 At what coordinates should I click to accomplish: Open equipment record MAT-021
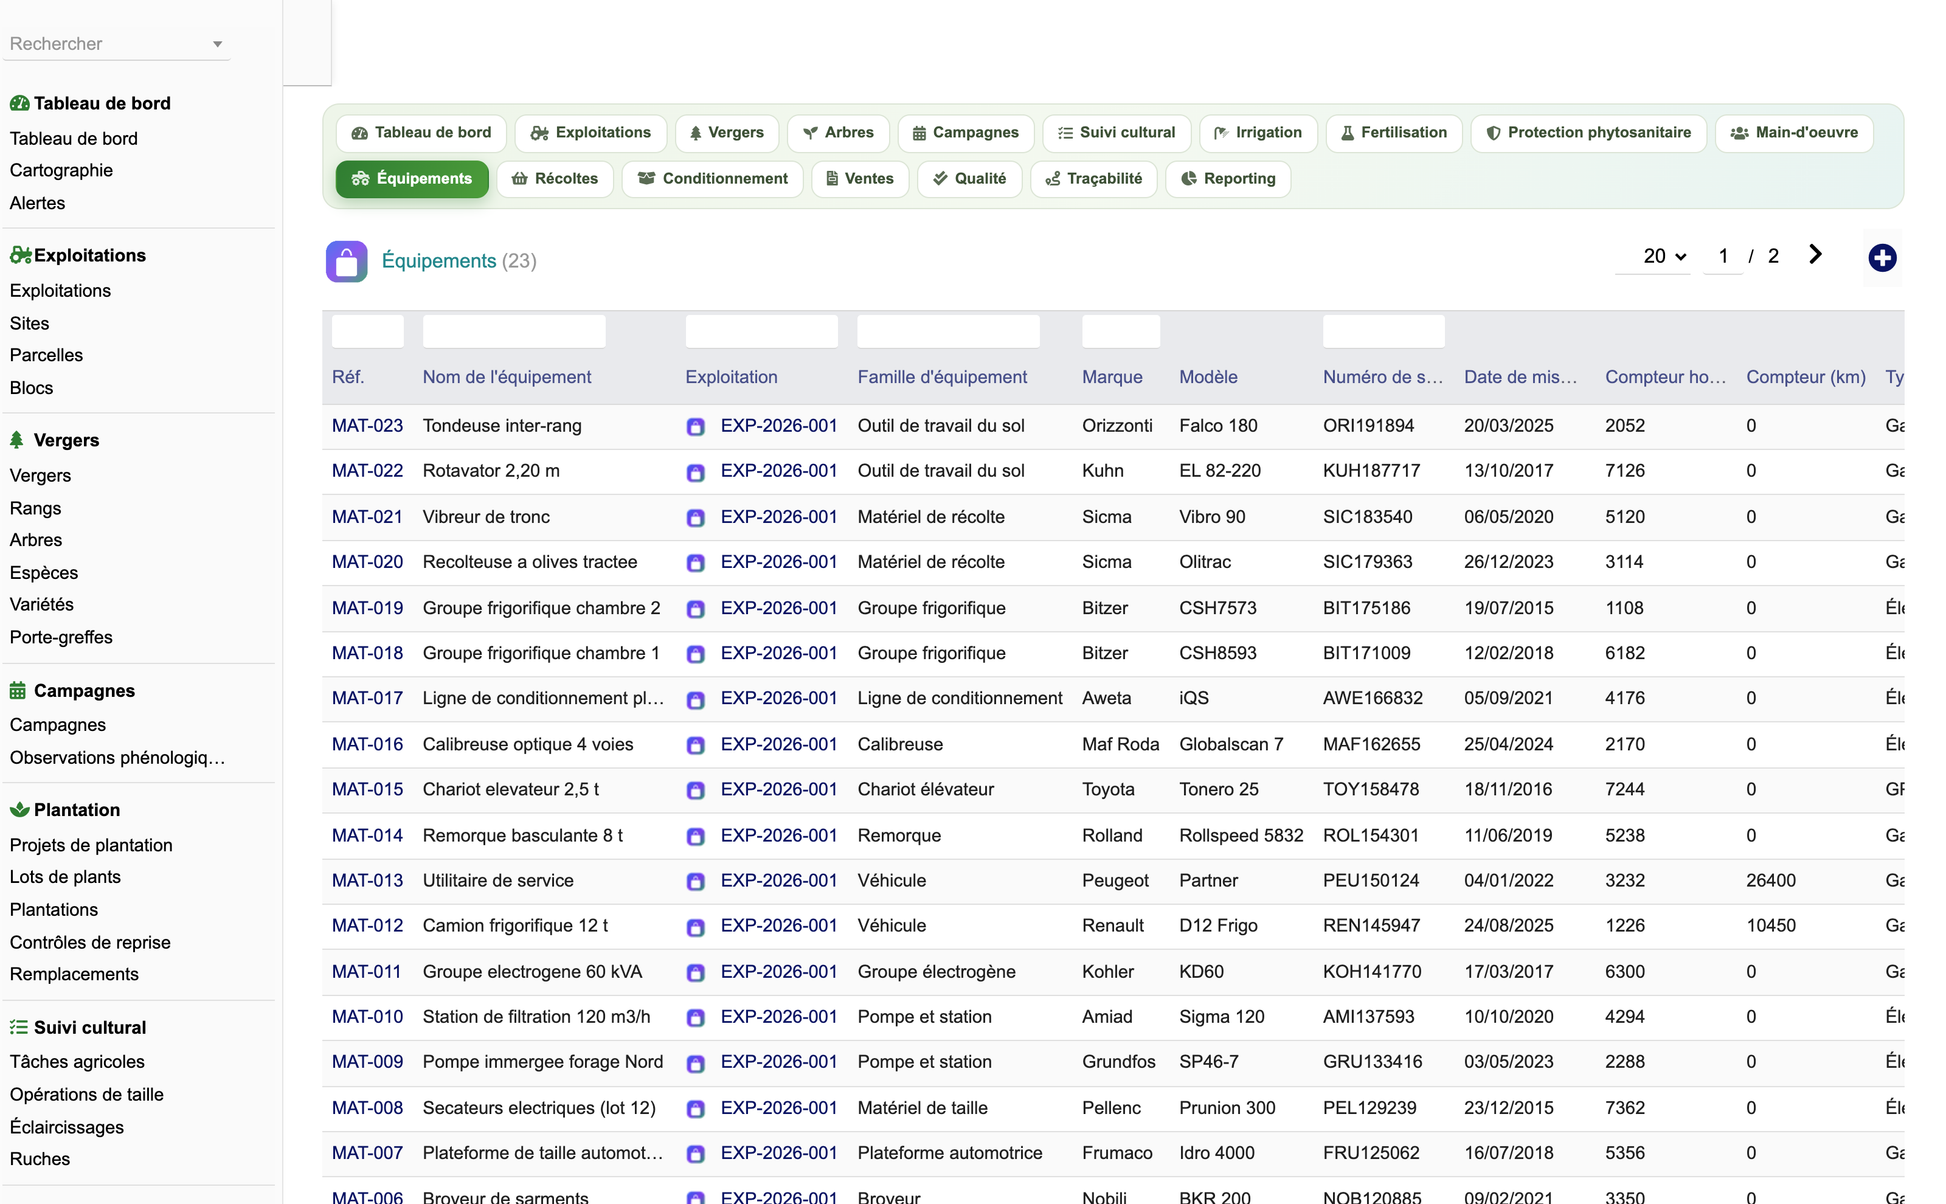tap(367, 517)
